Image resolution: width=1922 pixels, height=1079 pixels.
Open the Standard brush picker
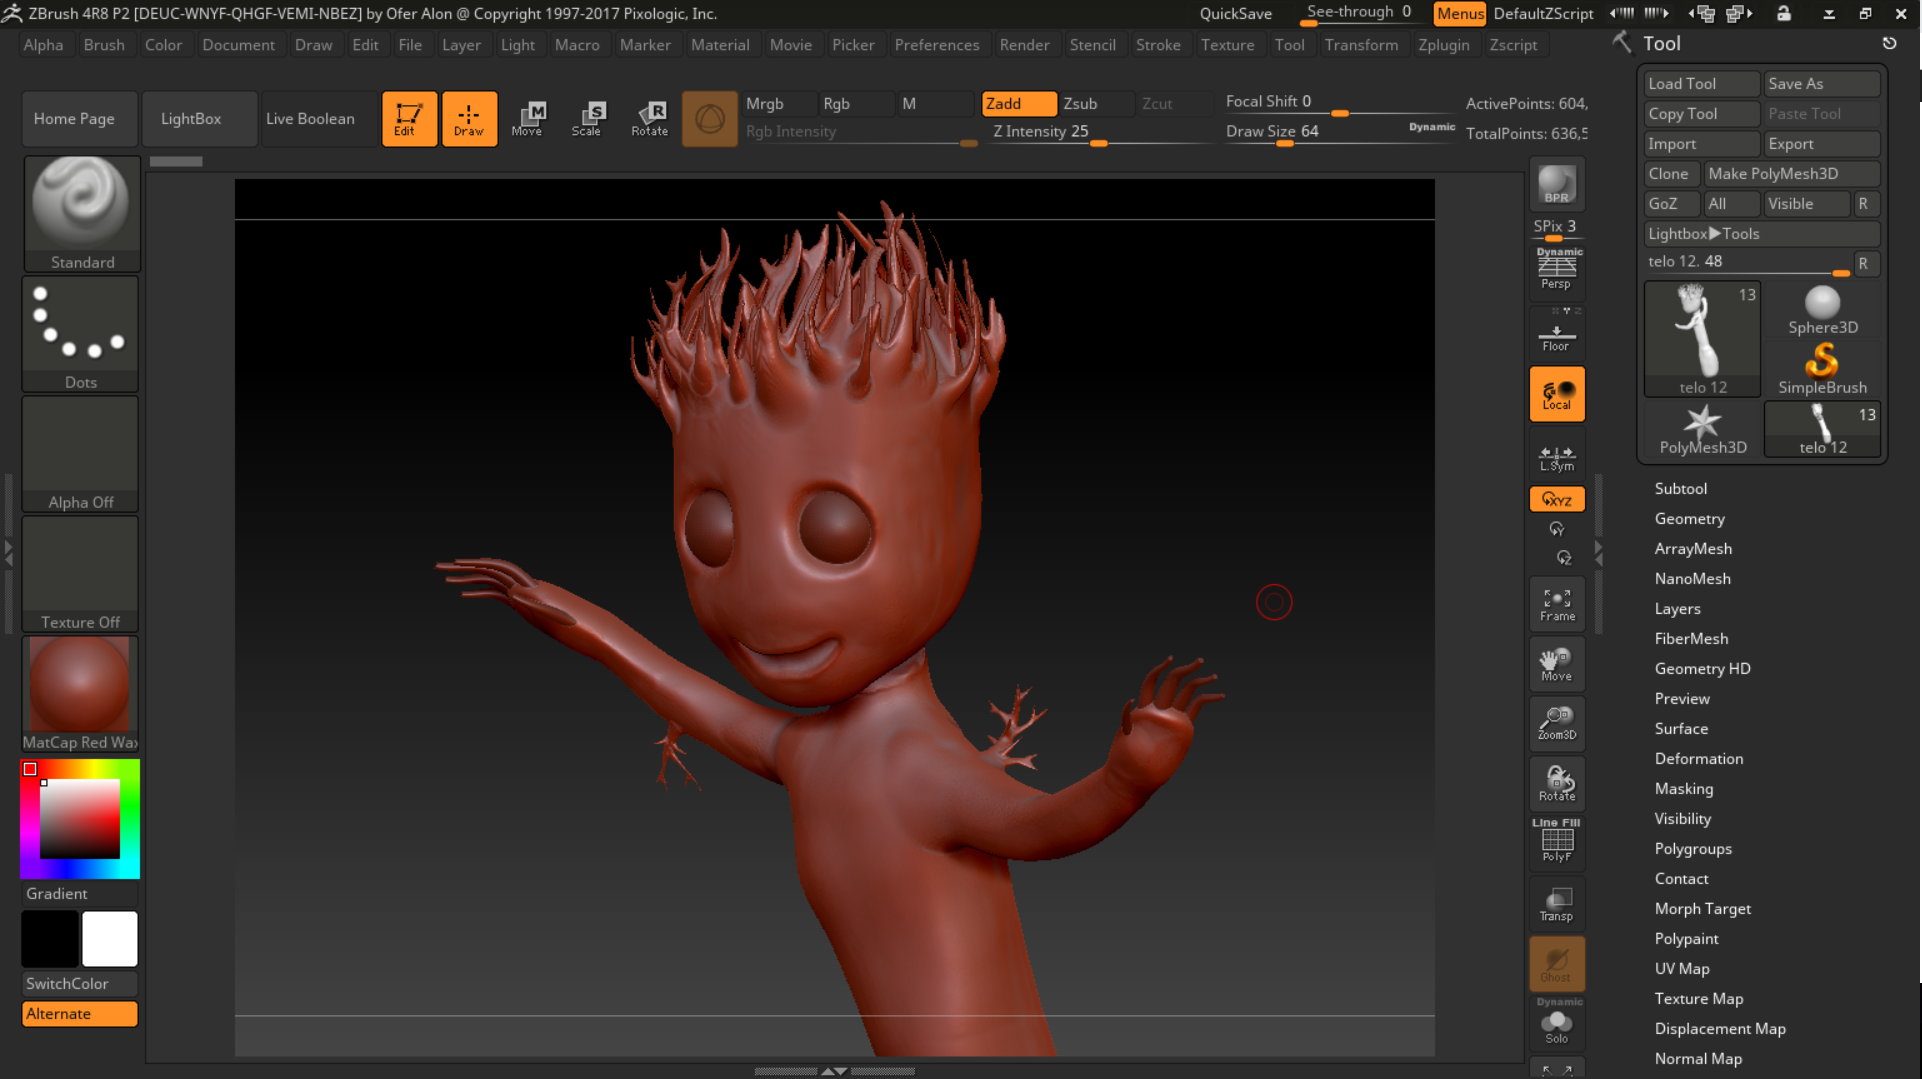[x=81, y=213]
